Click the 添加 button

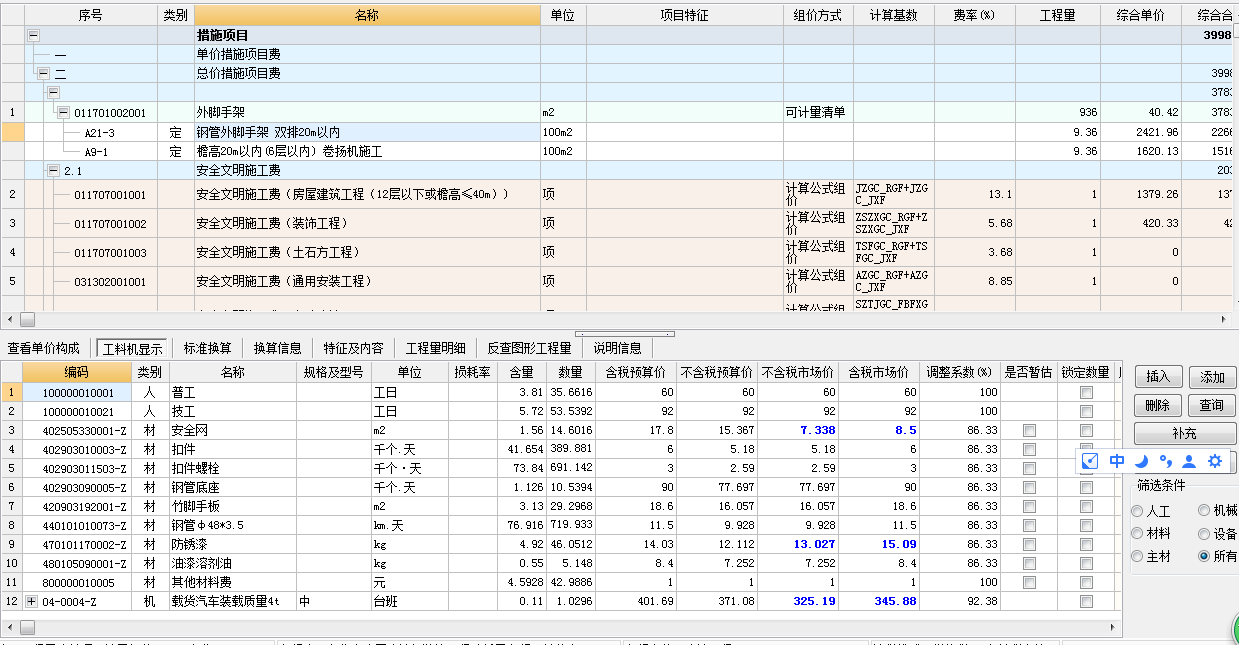point(1212,377)
